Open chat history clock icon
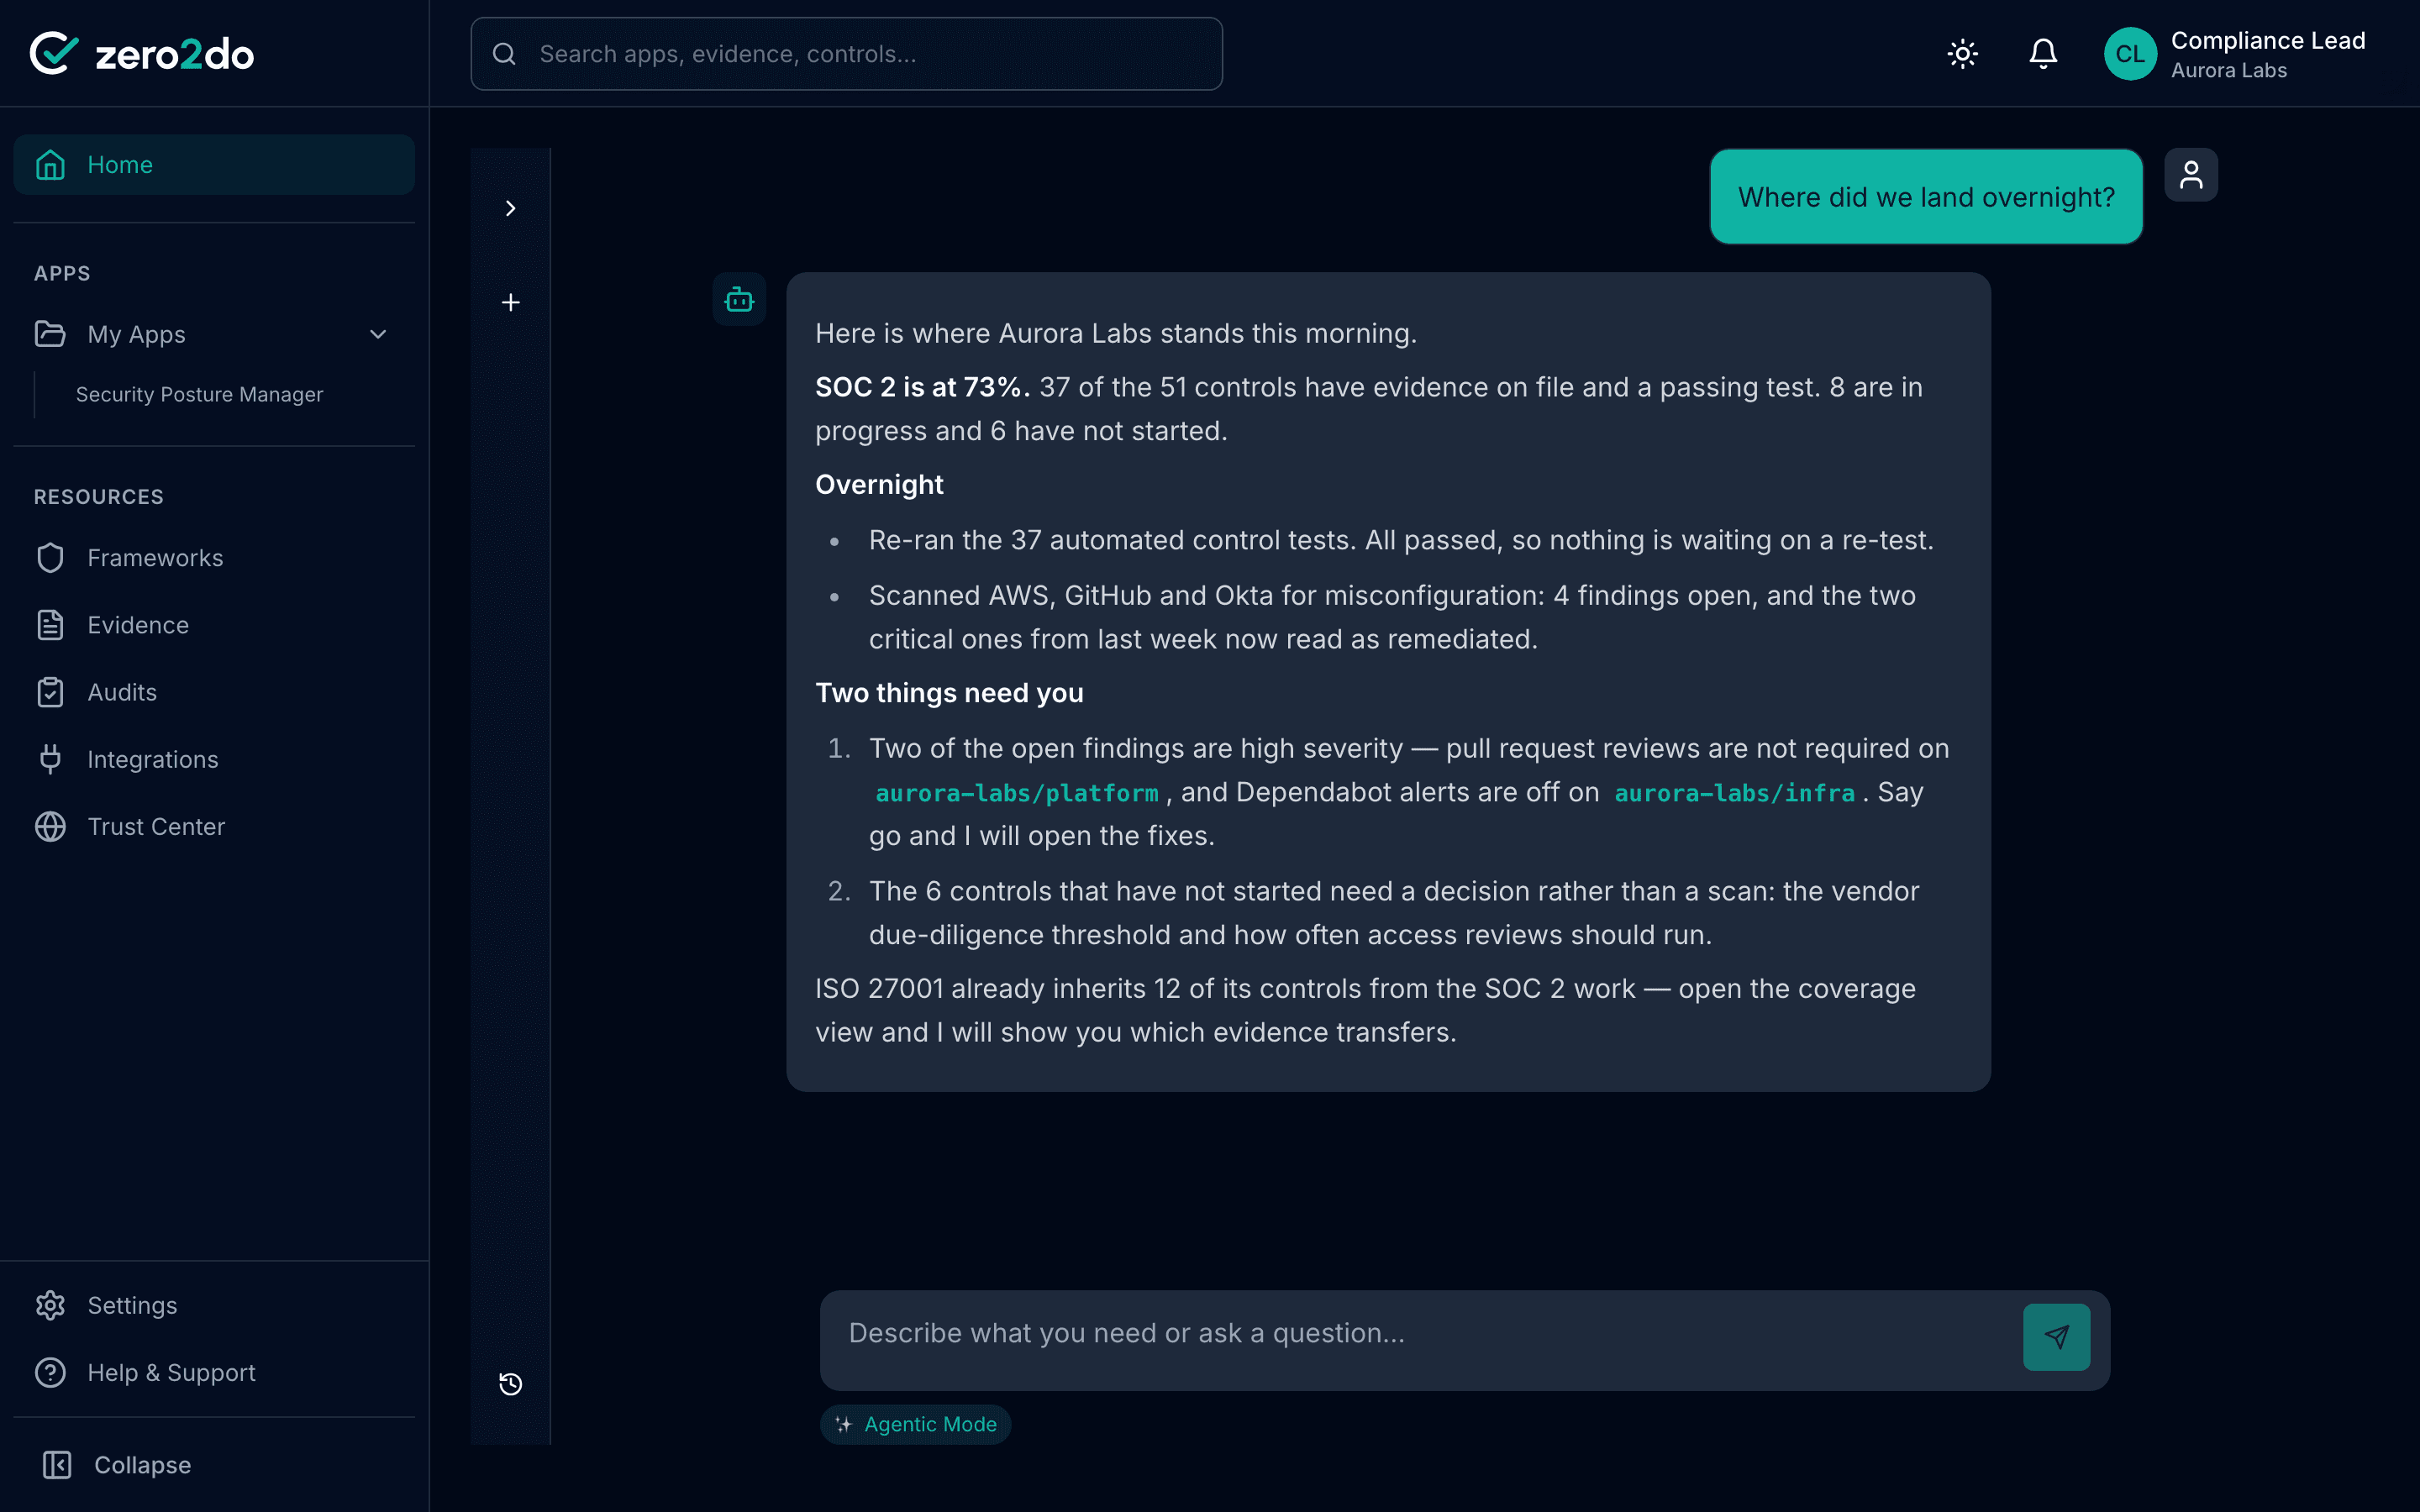This screenshot has height=1512, width=2420. pyautogui.click(x=510, y=1384)
